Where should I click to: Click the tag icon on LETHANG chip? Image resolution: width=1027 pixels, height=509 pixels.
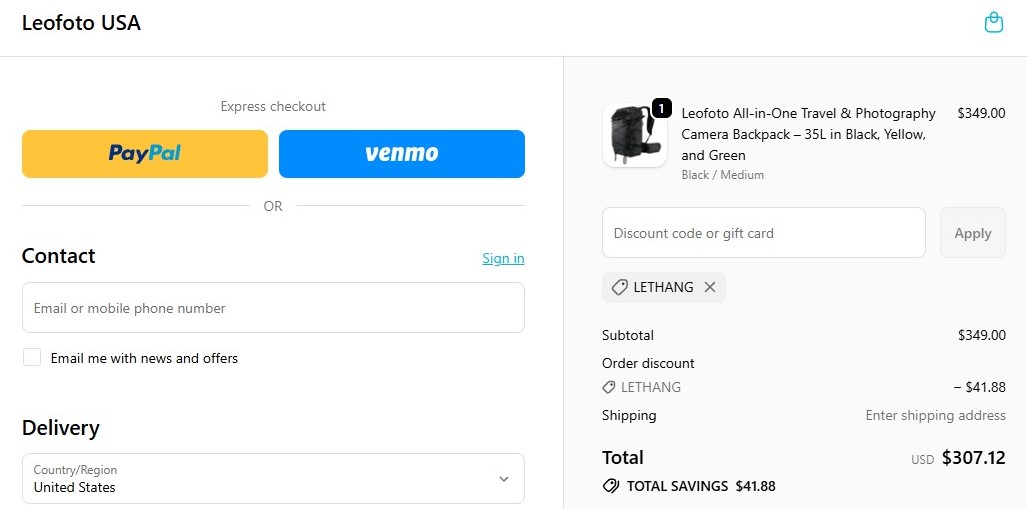click(619, 287)
